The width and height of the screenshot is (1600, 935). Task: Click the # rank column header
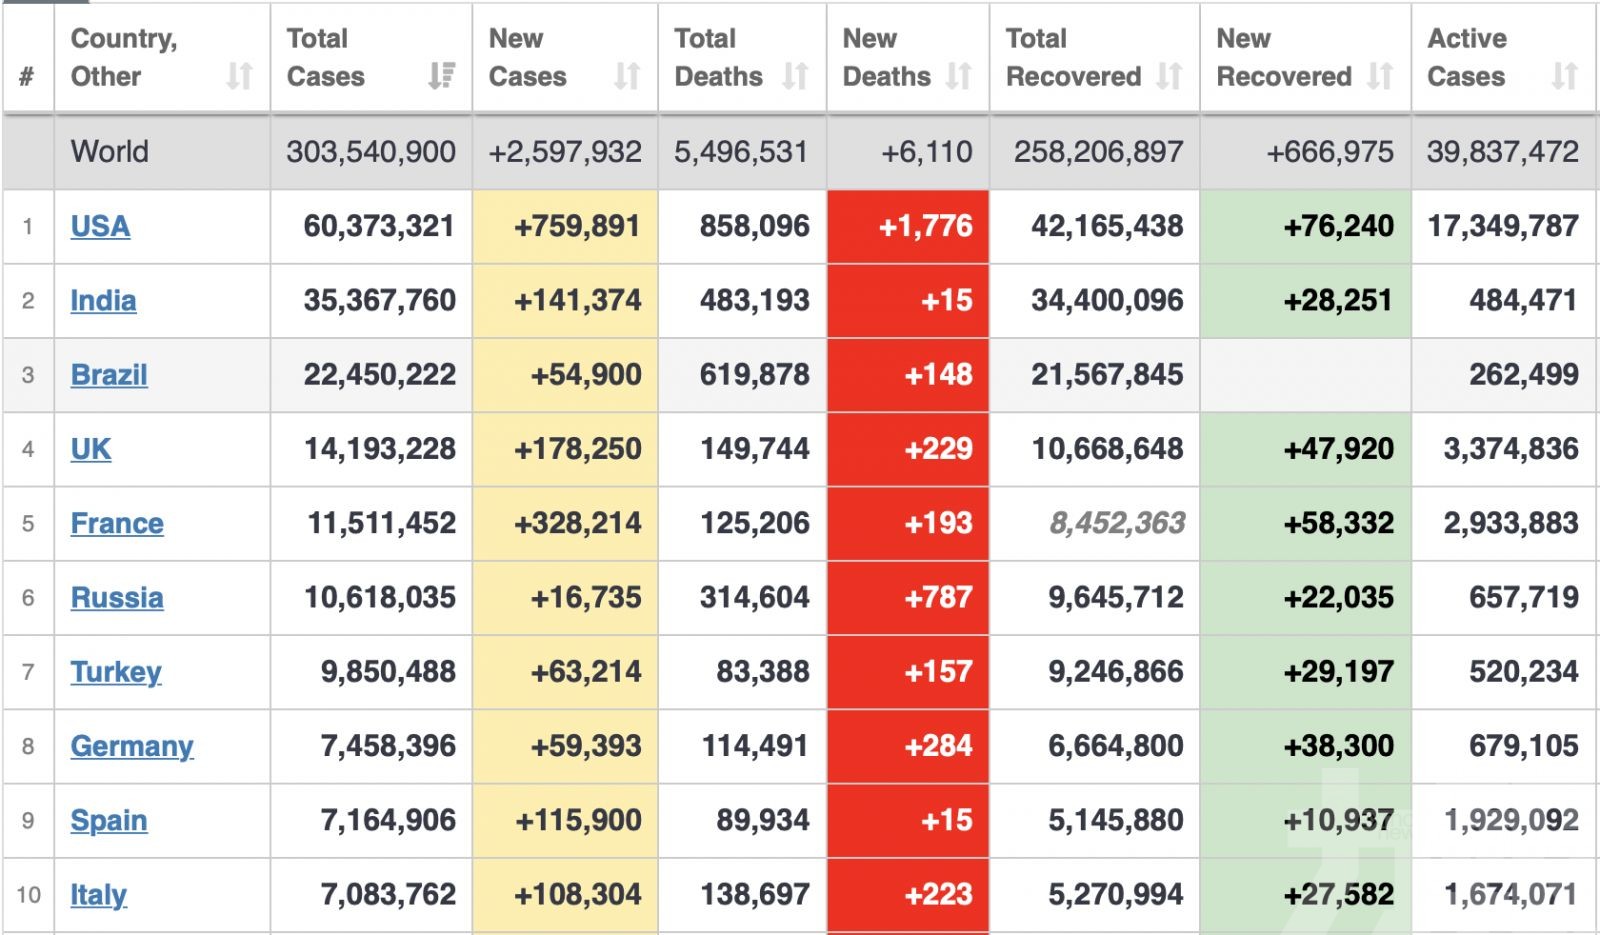pyautogui.click(x=28, y=76)
